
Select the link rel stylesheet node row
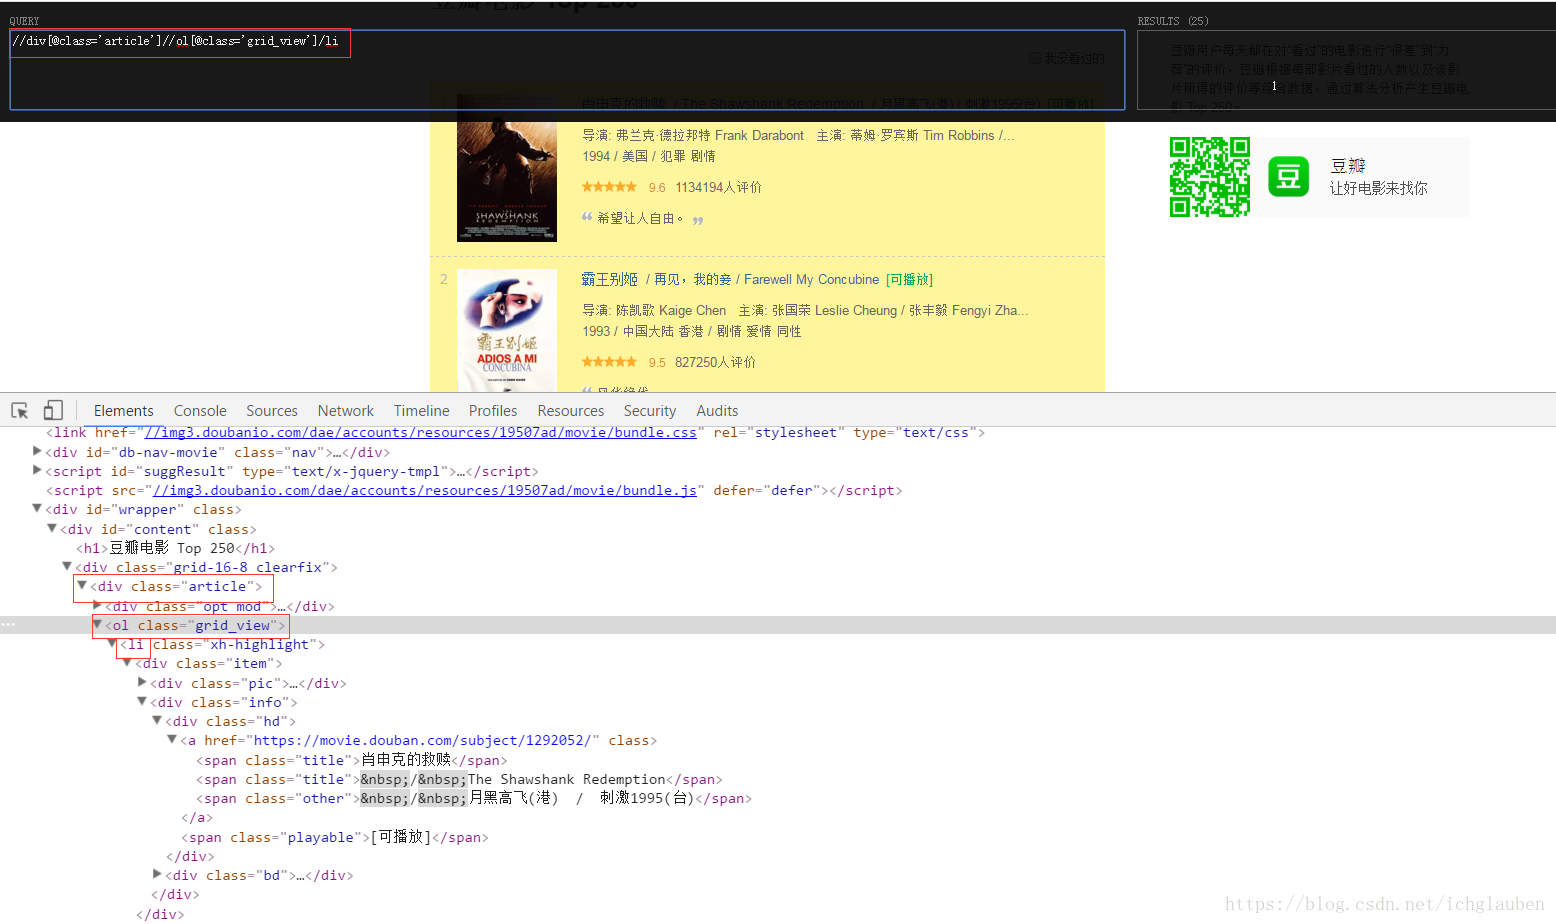515,433
